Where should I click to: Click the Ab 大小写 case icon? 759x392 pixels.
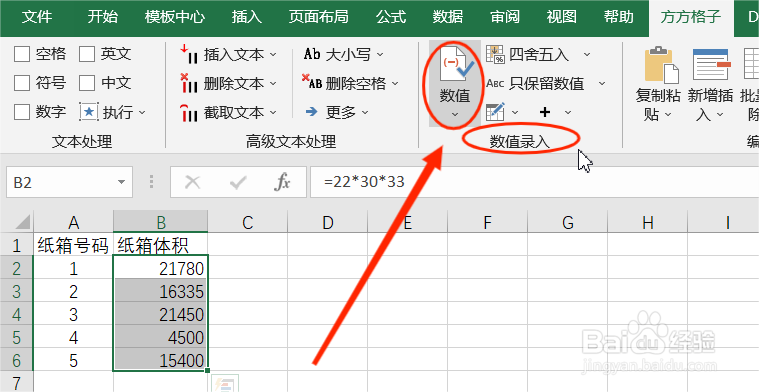pos(312,54)
